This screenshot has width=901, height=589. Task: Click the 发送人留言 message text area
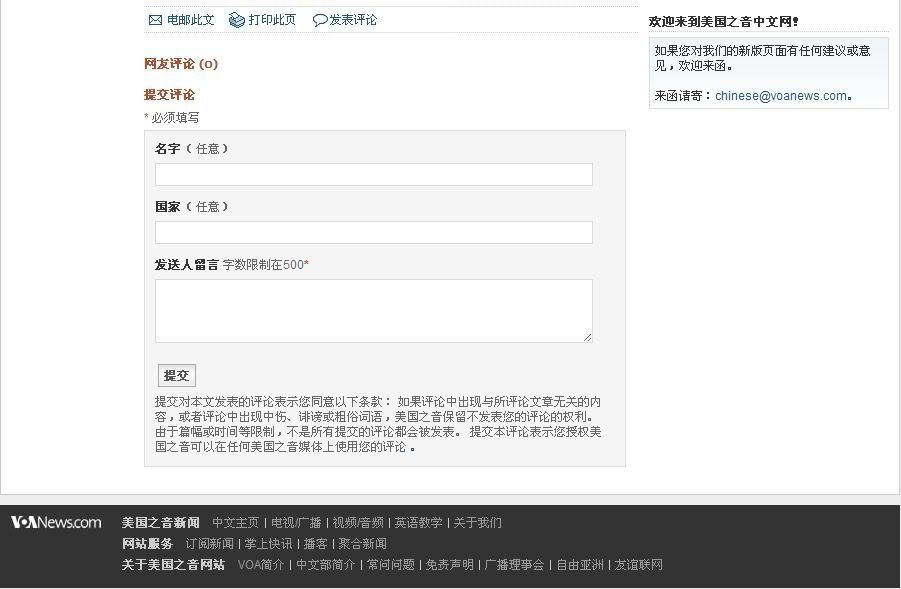pyautogui.click(x=373, y=311)
